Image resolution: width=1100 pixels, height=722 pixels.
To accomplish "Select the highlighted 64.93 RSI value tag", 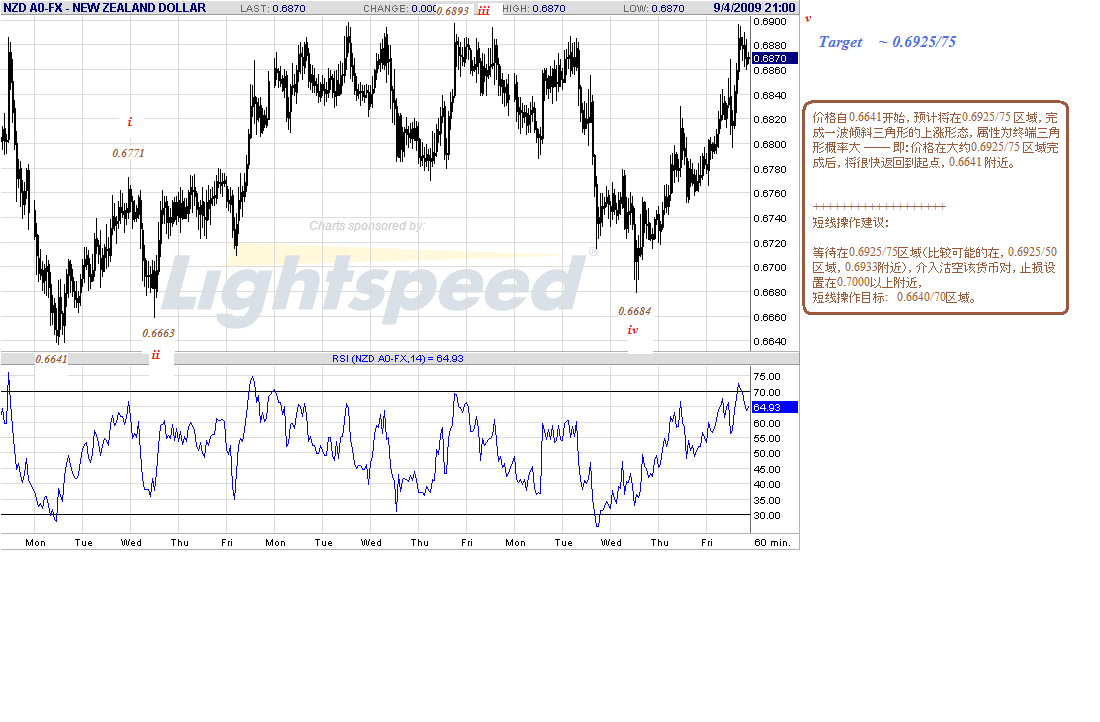I will [x=774, y=407].
